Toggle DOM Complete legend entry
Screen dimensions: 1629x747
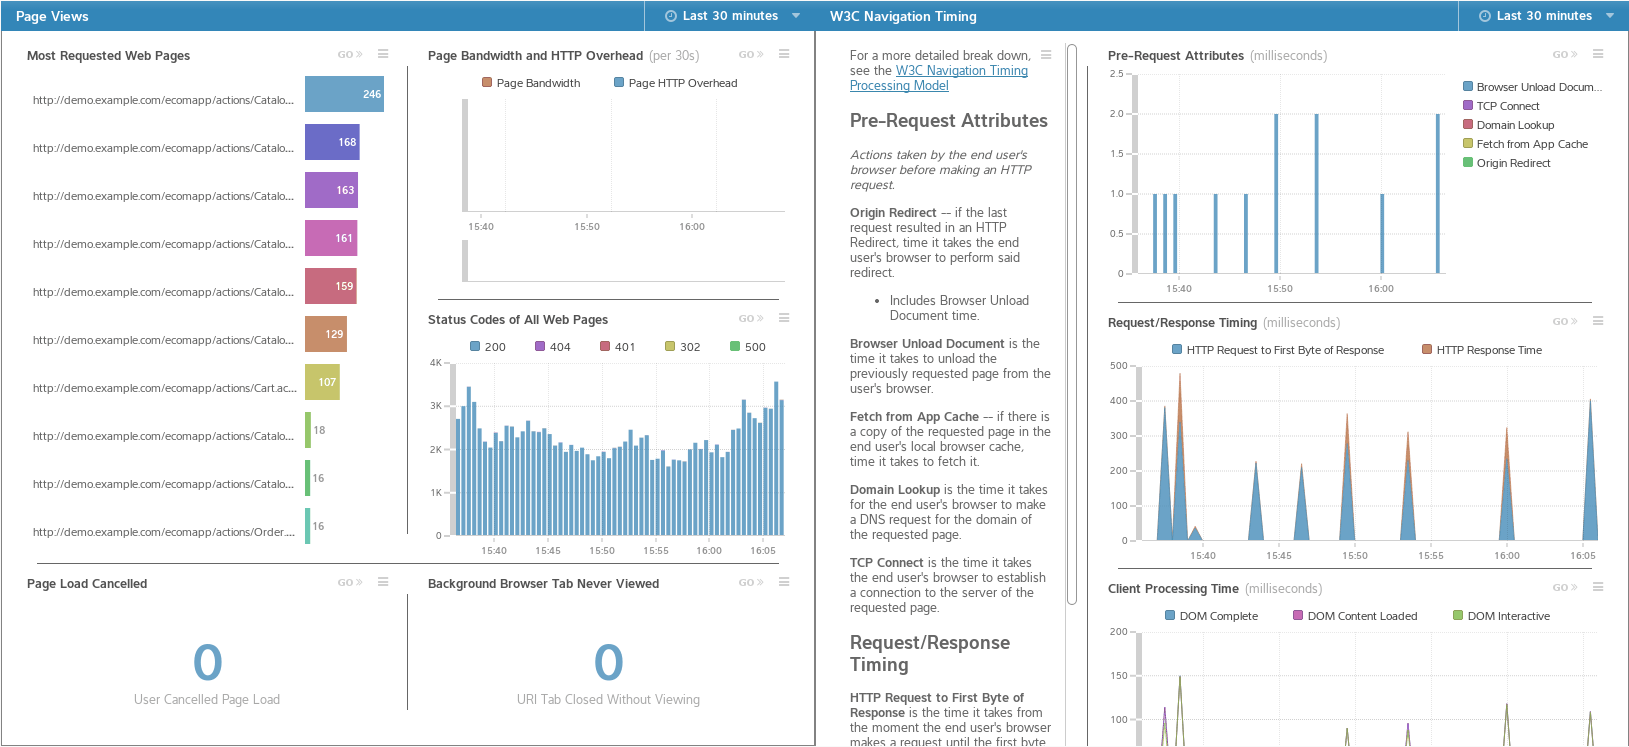[1212, 616]
